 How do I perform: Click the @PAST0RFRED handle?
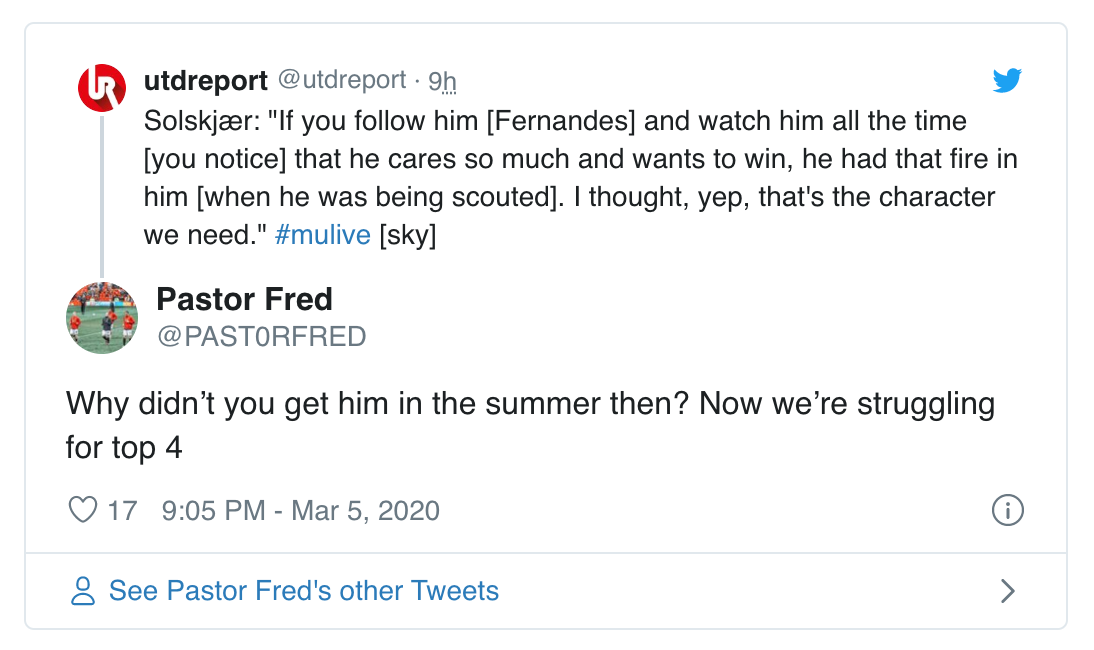point(261,337)
